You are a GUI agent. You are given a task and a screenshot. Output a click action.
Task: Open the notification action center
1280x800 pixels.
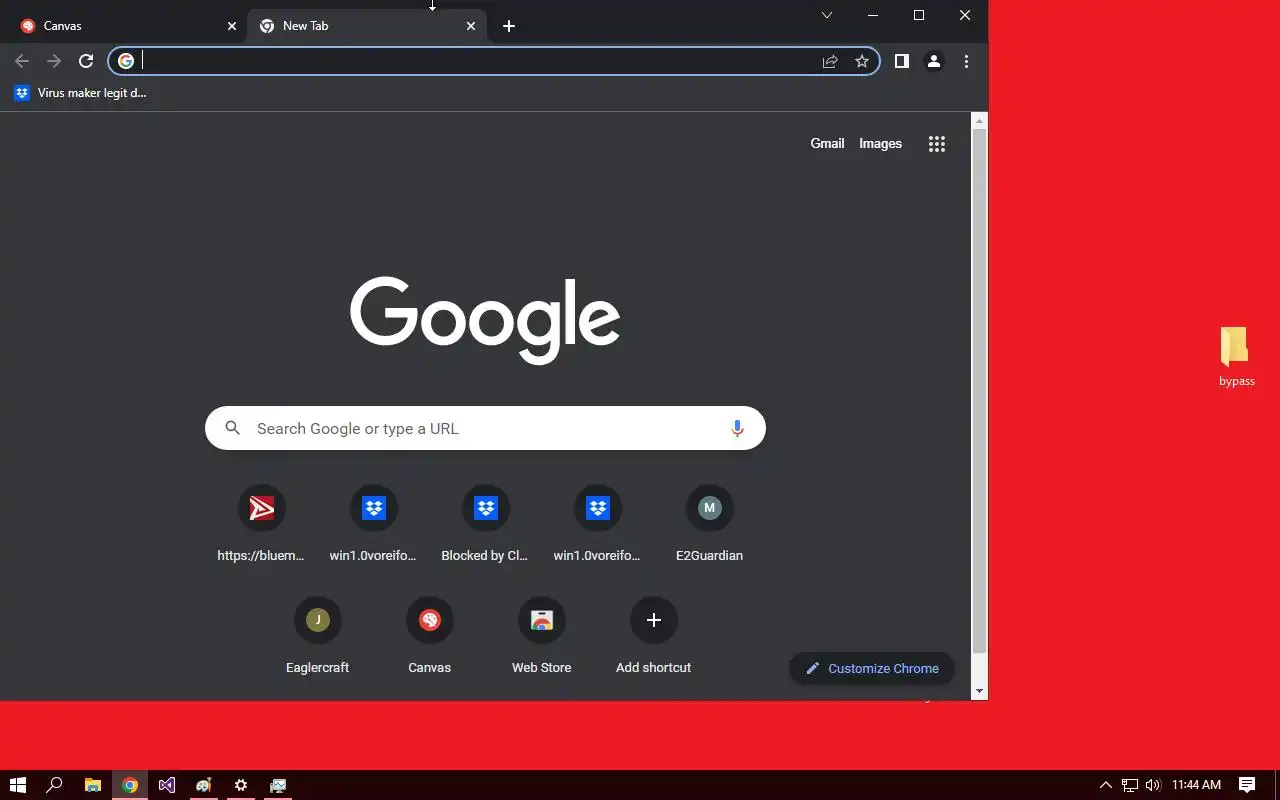1247,785
